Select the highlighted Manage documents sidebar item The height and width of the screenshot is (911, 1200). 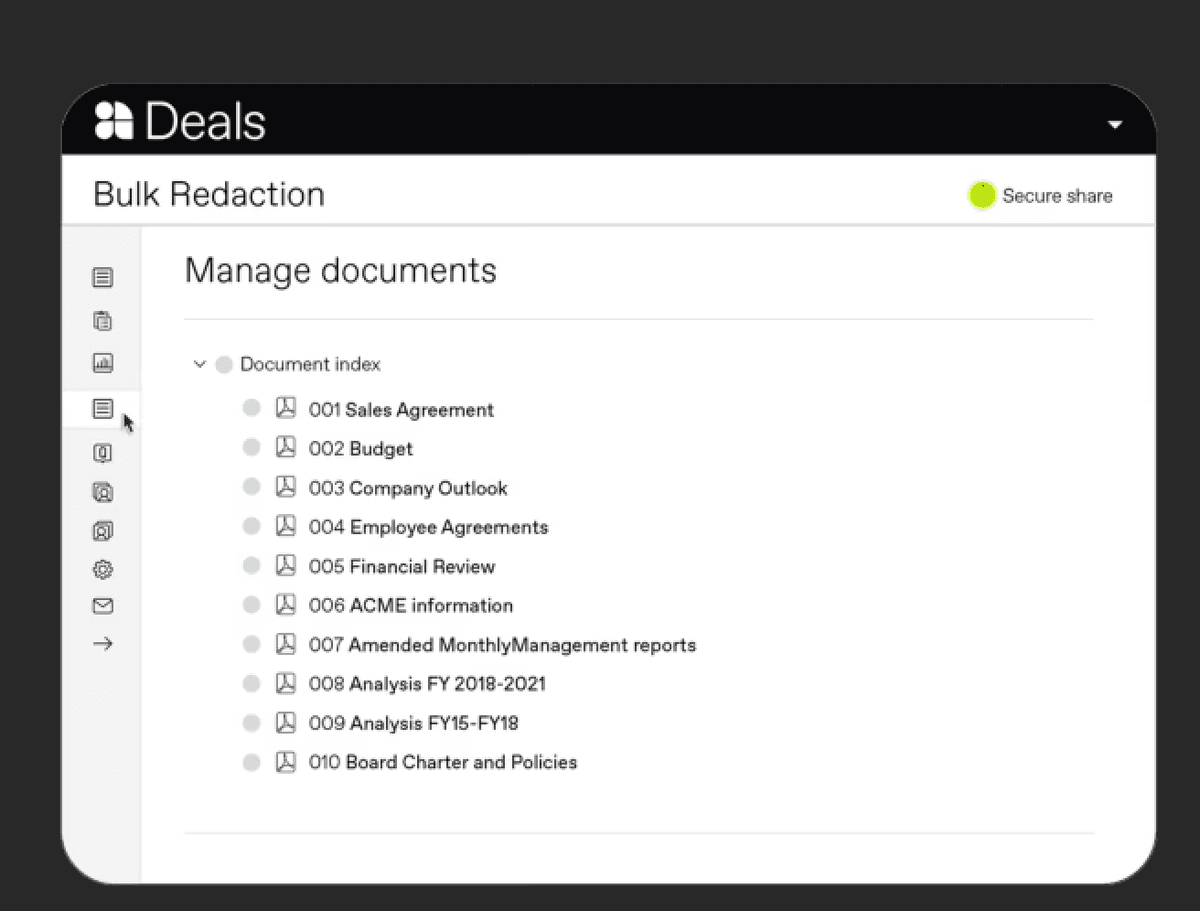[102, 408]
